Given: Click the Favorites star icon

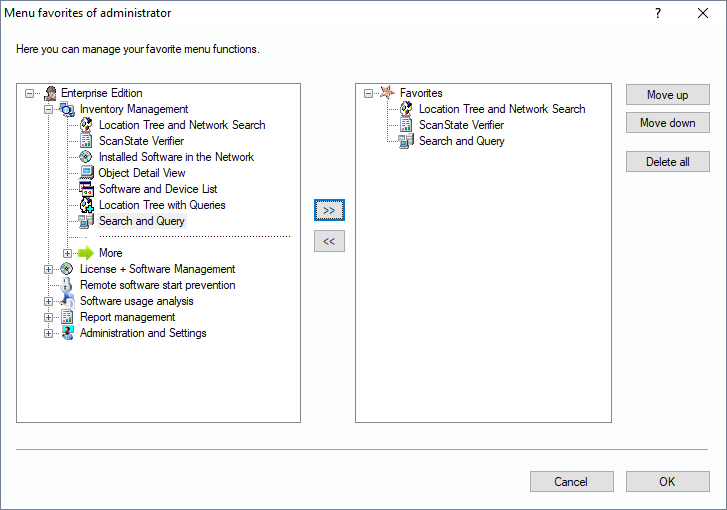Looking at the screenshot, I should tap(388, 93).
